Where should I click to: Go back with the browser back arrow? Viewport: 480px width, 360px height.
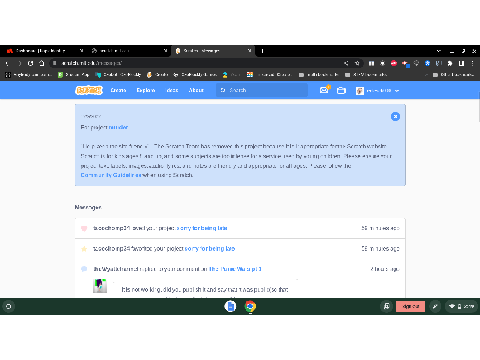tap(7, 63)
